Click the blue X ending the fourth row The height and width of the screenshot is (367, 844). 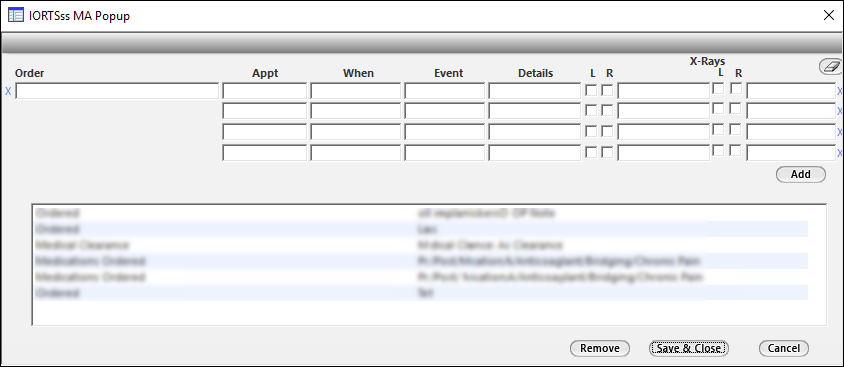[x=840, y=153]
